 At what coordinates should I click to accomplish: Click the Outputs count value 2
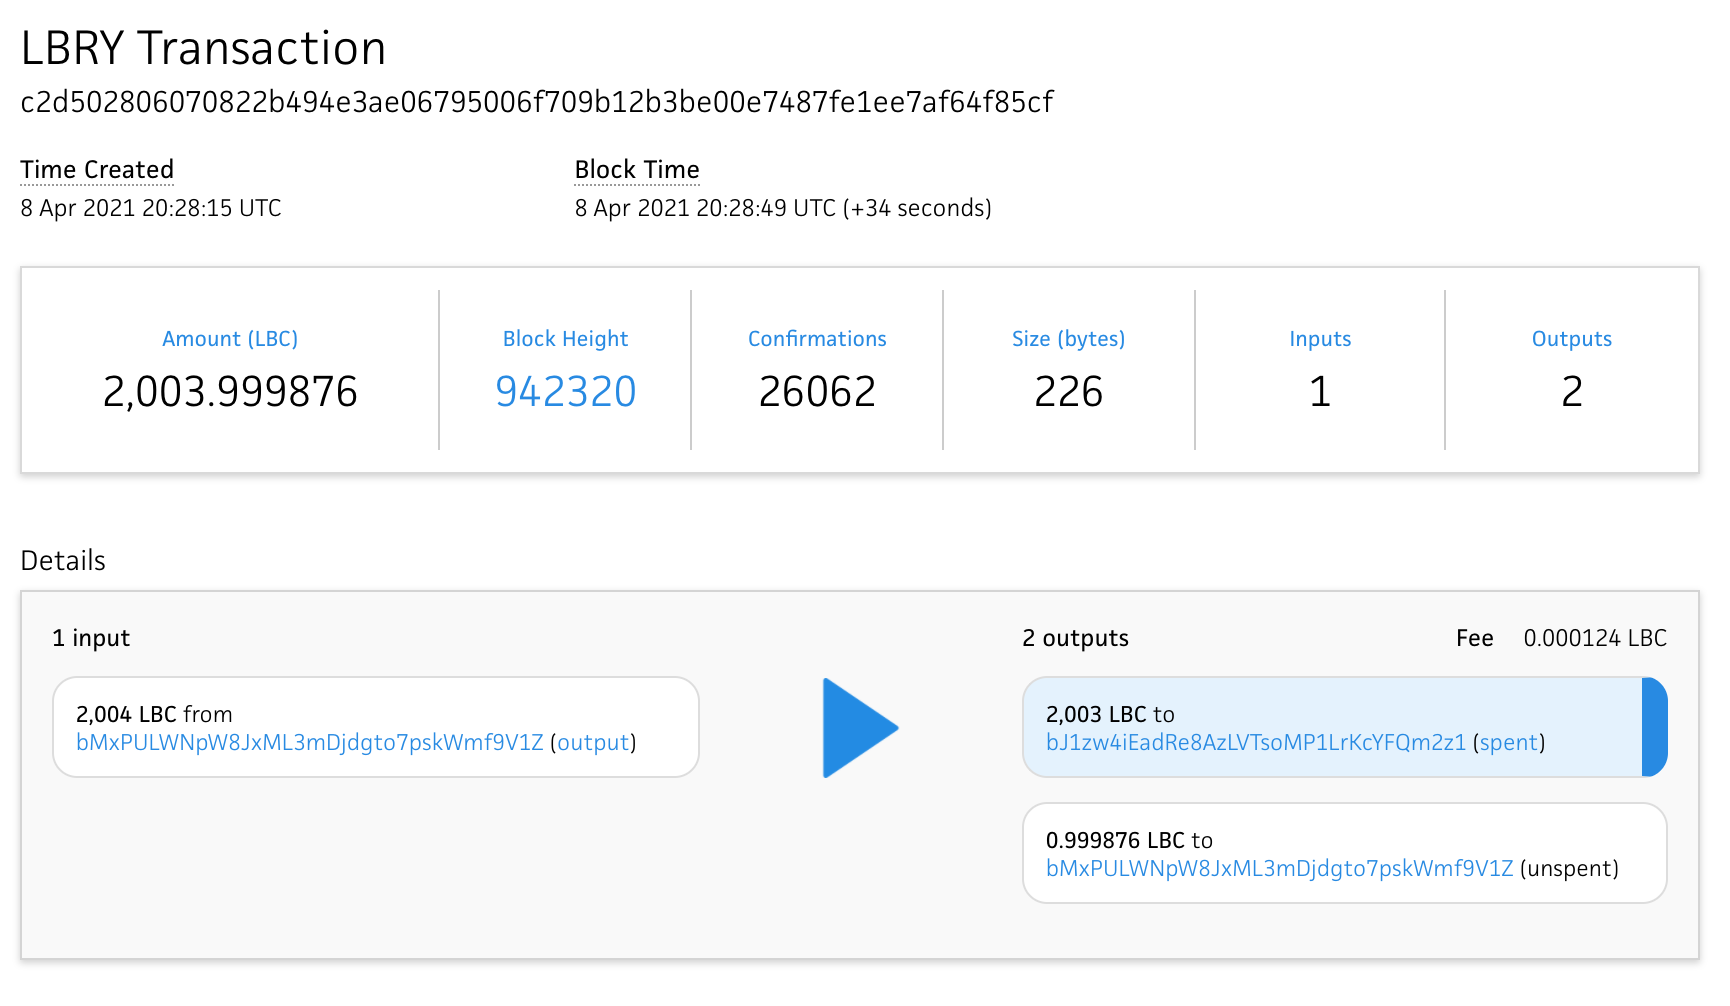click(x=1572, y=391)
